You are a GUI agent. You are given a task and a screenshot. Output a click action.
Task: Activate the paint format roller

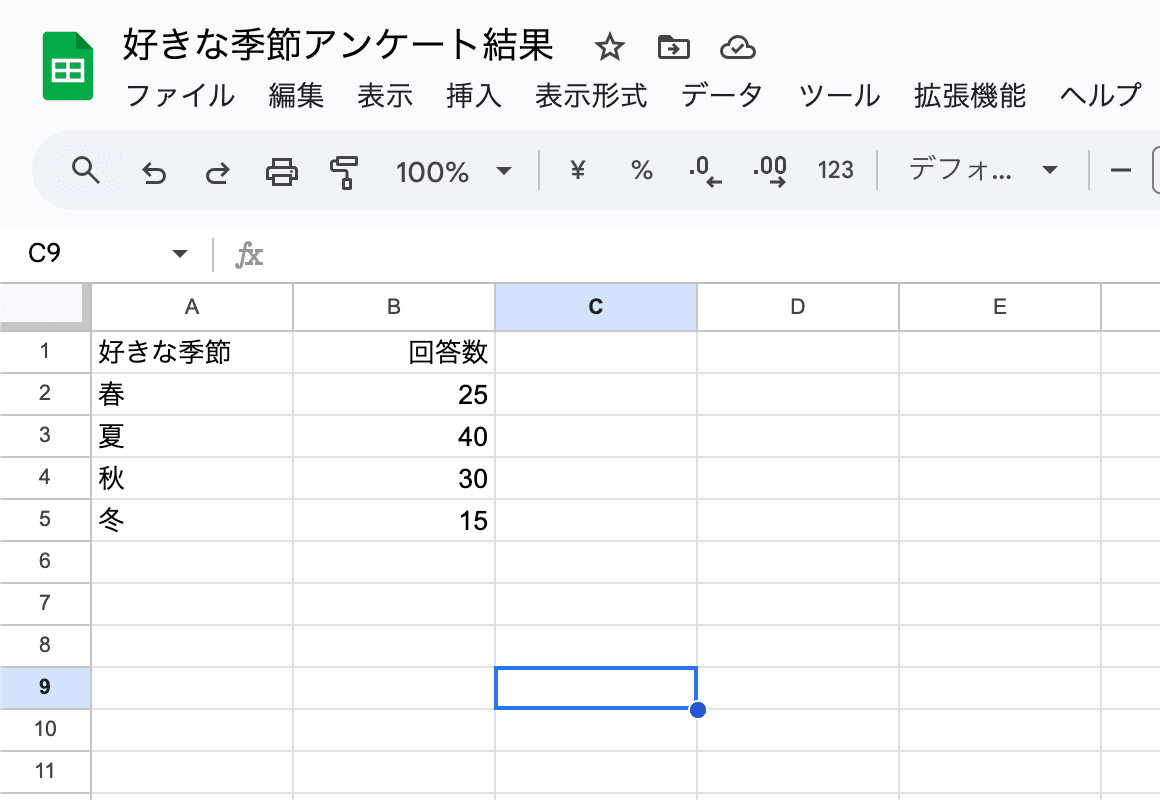coord(344,172)
